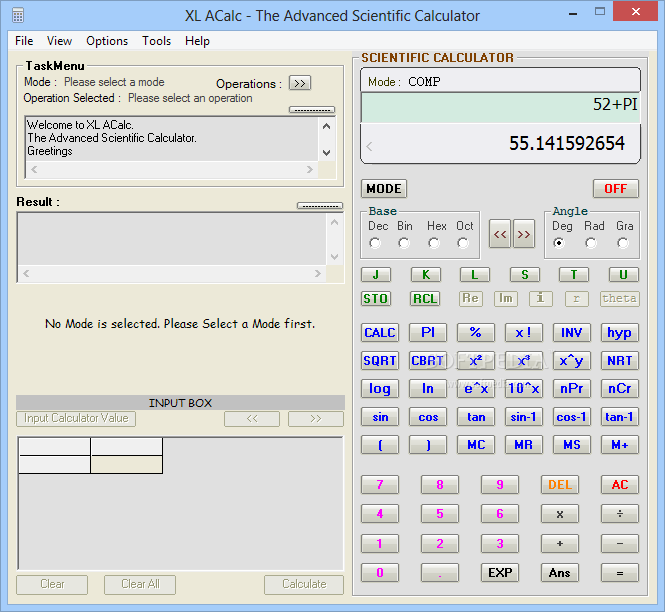The width and height of the screenshot is (665, 612).
Task: Click the percent key
Action: tap(475, 332)
